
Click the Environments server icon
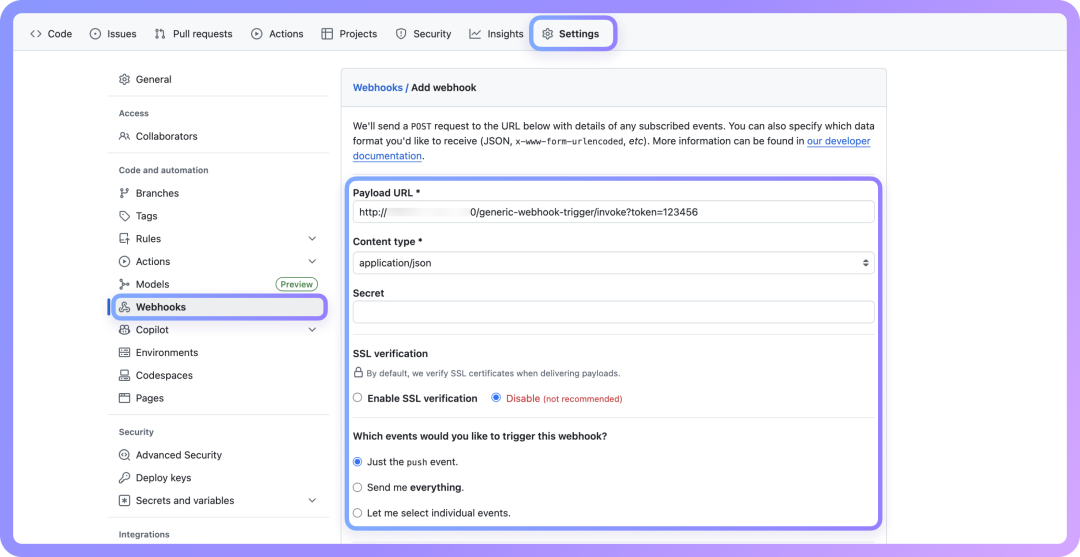(x=125, y=353)
